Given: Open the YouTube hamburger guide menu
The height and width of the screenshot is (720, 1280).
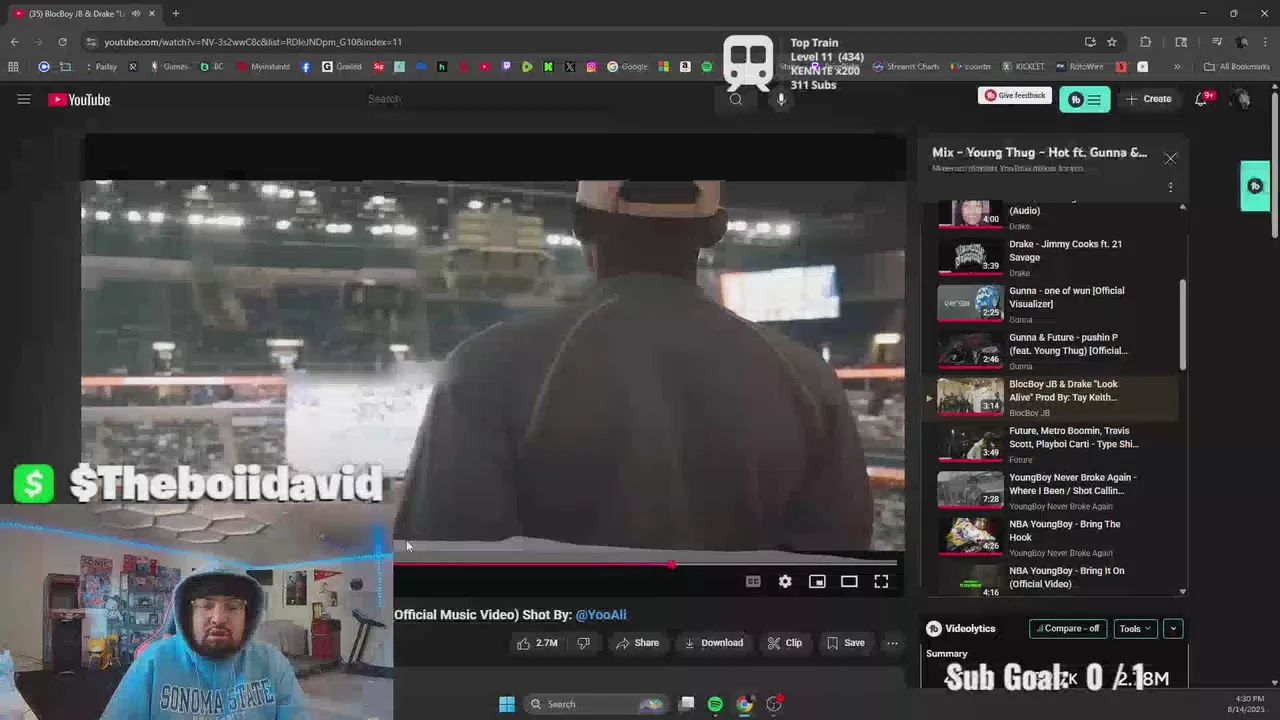Looking at the screenshot, I should [24, 99].
